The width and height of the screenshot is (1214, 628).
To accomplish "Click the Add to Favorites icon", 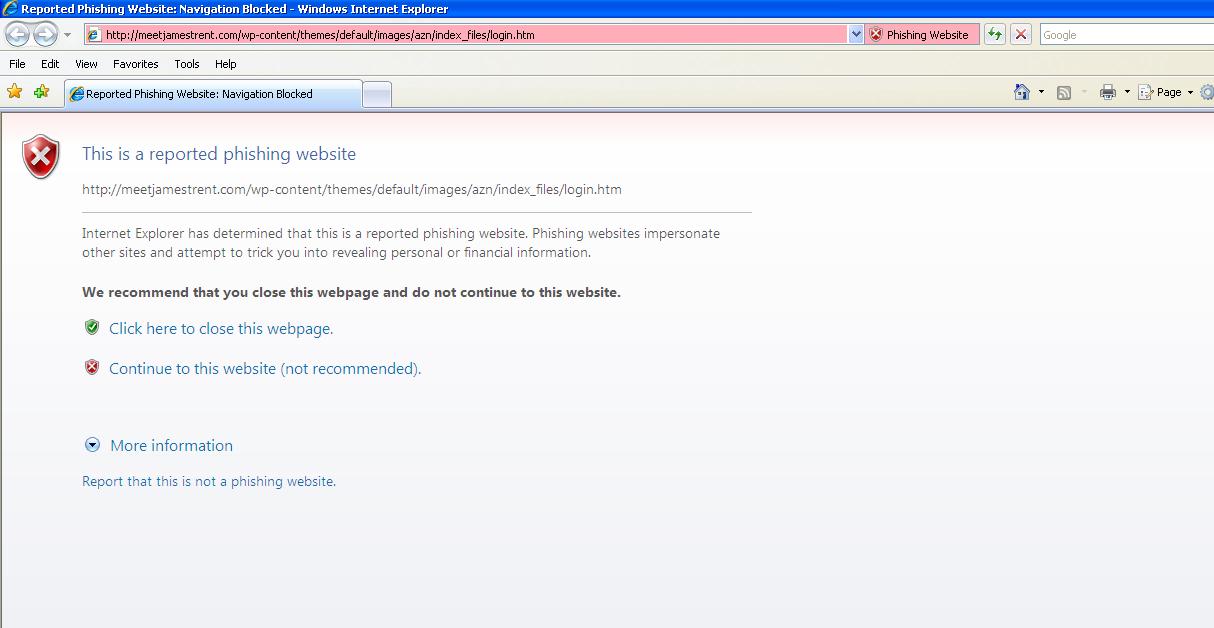I will pyautogui.click(x=41, y=92).
